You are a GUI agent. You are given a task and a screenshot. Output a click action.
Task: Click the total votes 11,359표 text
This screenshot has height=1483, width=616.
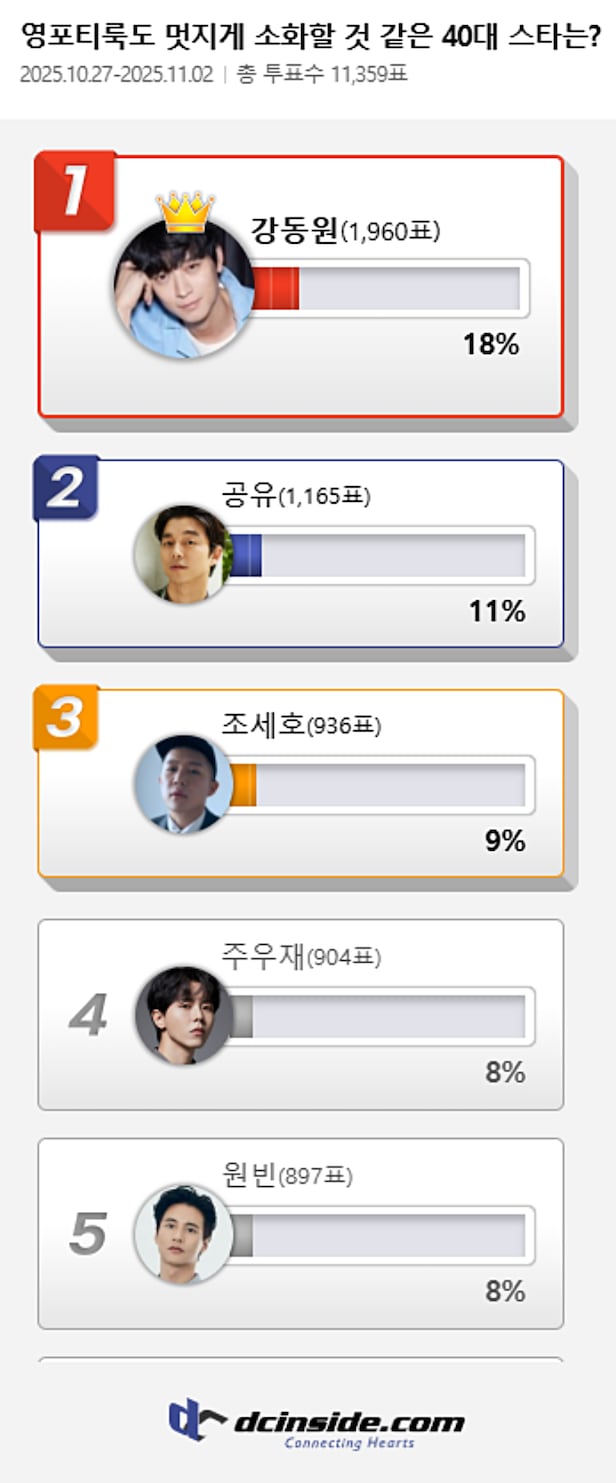pyautogui.click(x=322, y=75)
